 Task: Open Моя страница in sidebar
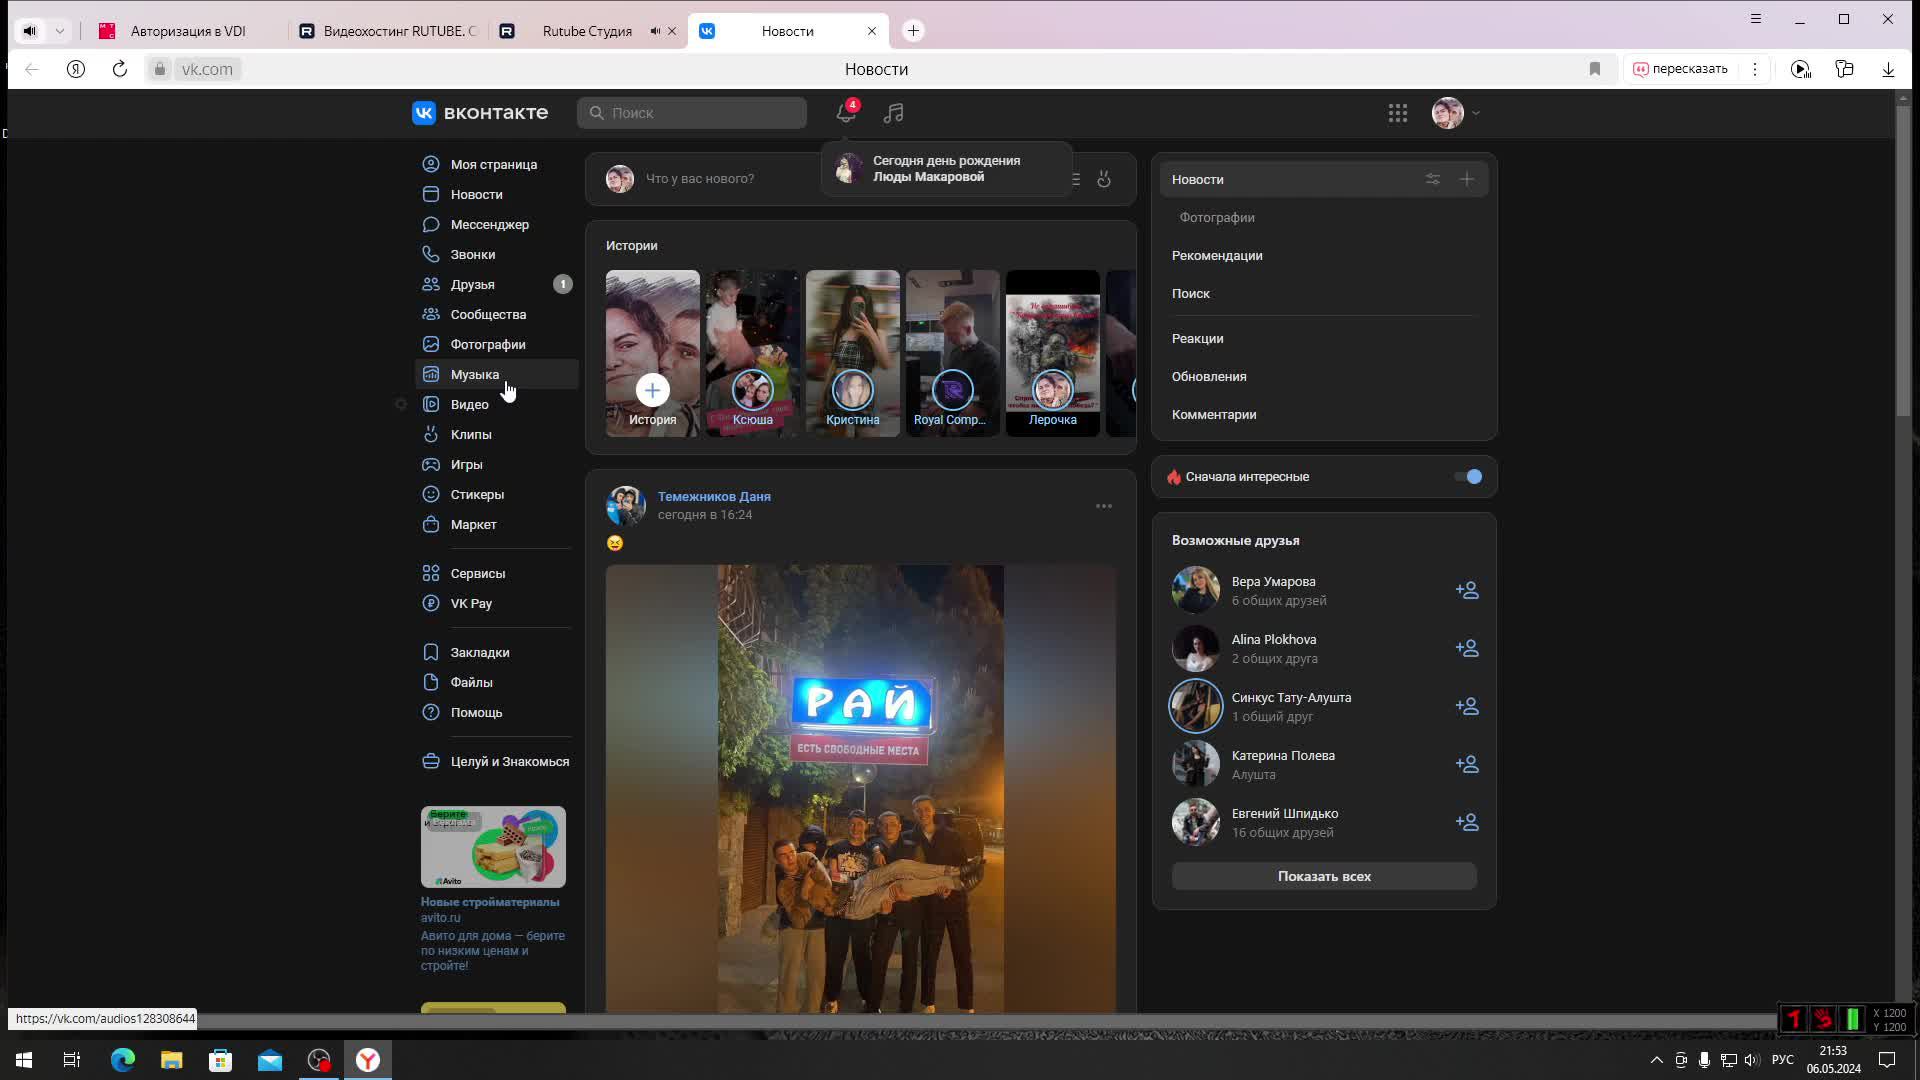pyautogui.click(x=496, y=164)
